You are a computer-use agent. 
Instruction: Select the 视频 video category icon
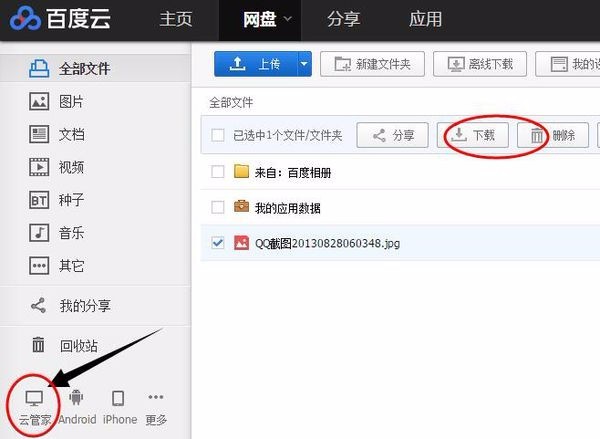pos(39,167)
